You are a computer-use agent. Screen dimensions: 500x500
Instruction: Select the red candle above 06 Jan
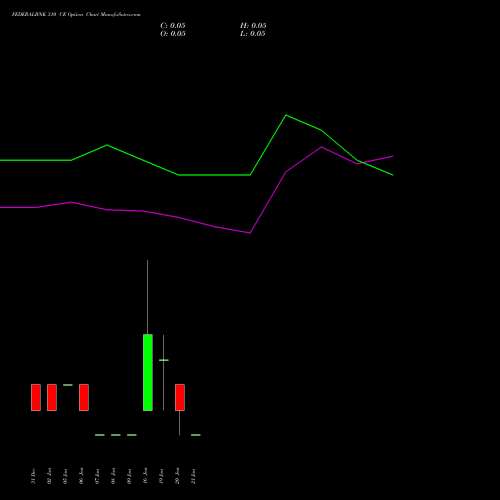click(84, 397)
